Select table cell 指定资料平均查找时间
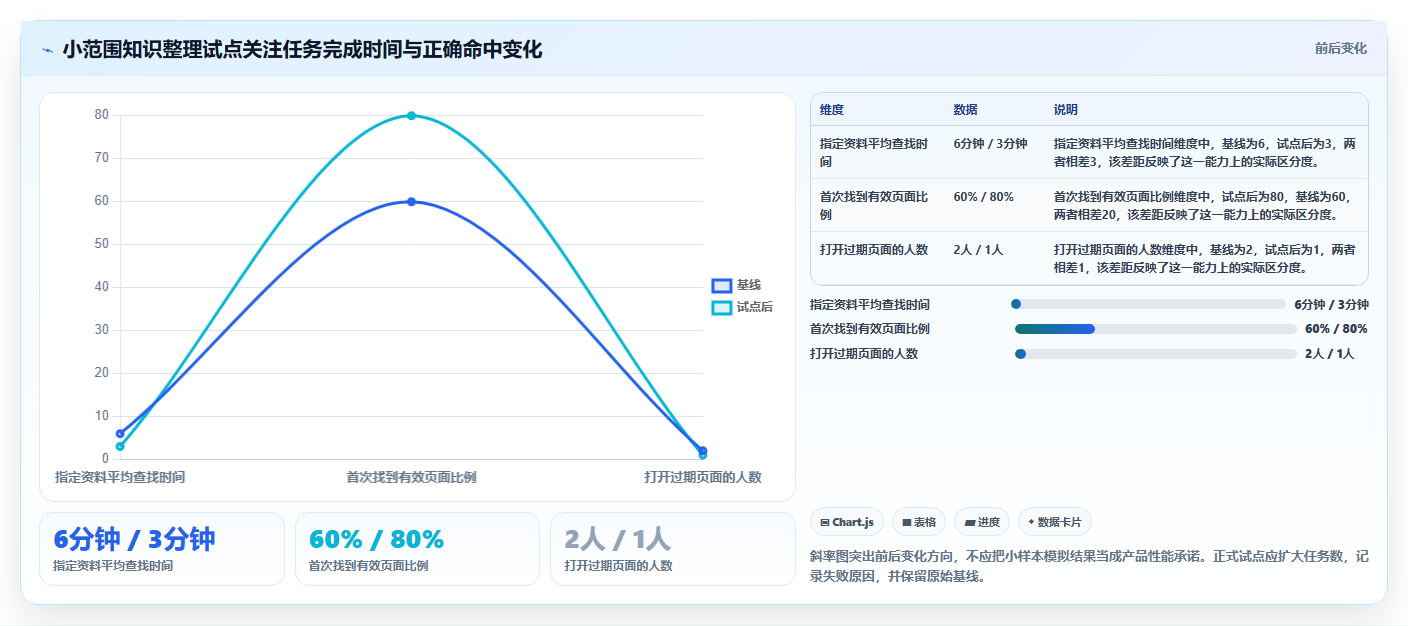 click(877, 152)
